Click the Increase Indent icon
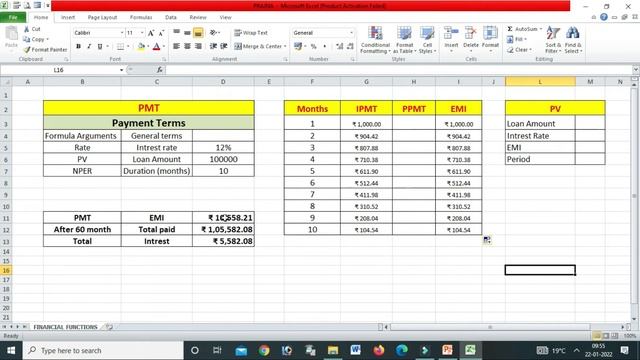This screenshot has width=640, height=360. click(224, 46)
